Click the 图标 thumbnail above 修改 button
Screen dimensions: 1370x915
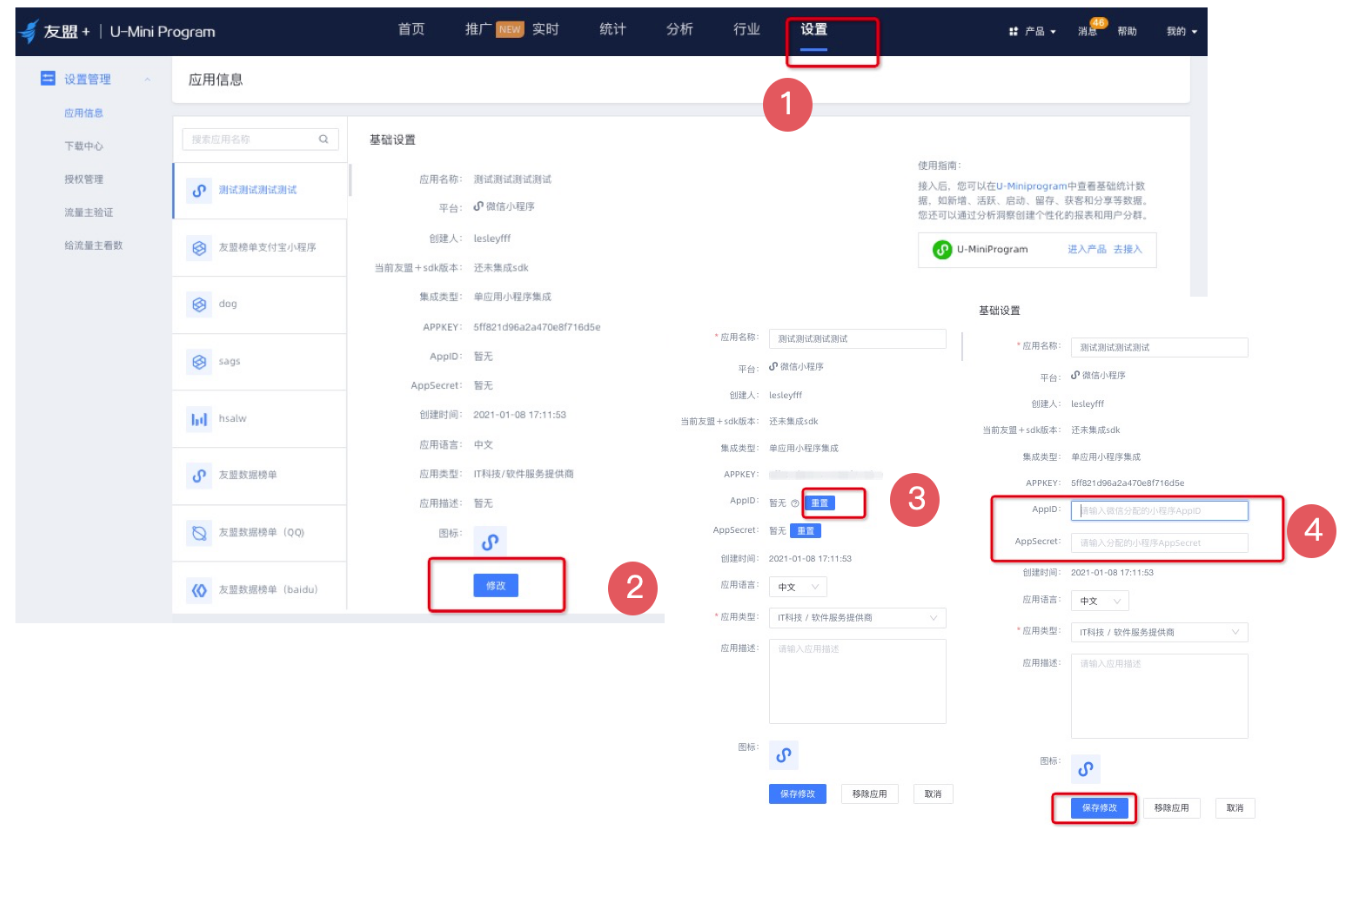pos(490,541)
